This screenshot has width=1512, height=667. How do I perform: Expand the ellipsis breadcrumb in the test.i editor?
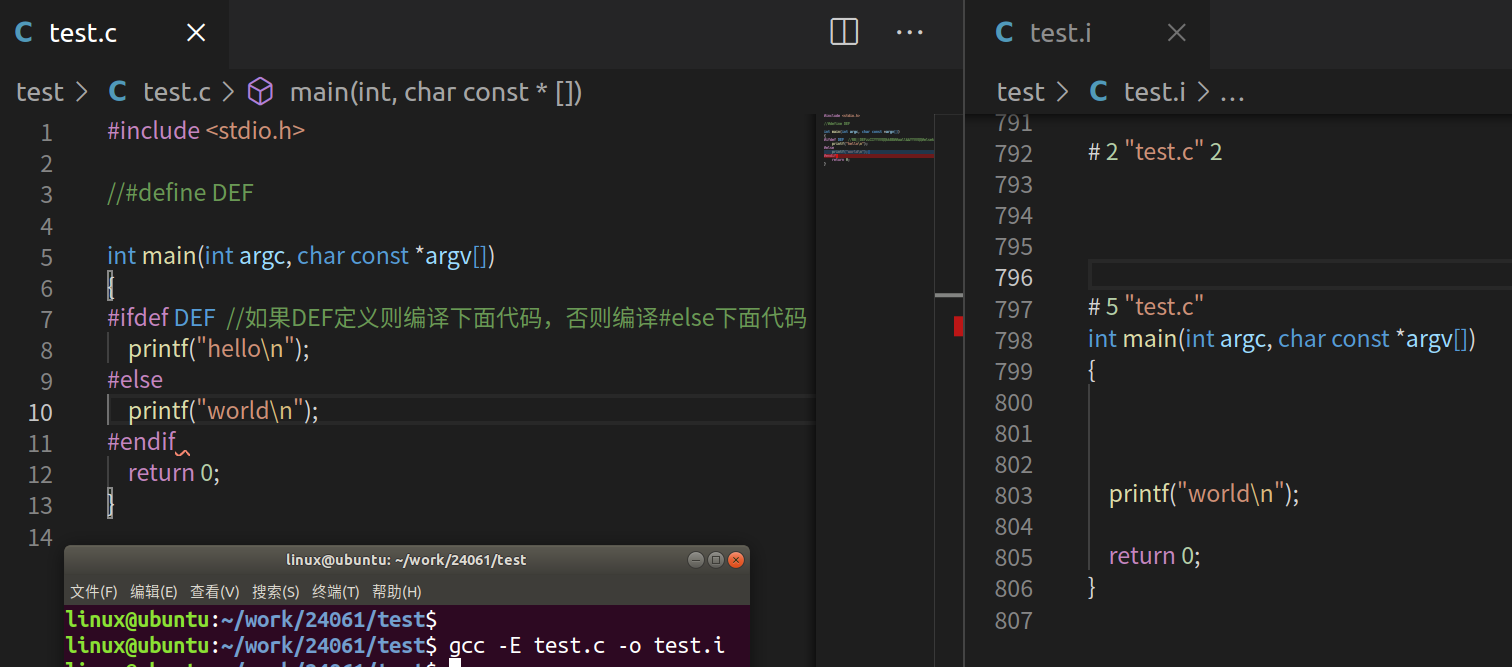point(1232,93)
